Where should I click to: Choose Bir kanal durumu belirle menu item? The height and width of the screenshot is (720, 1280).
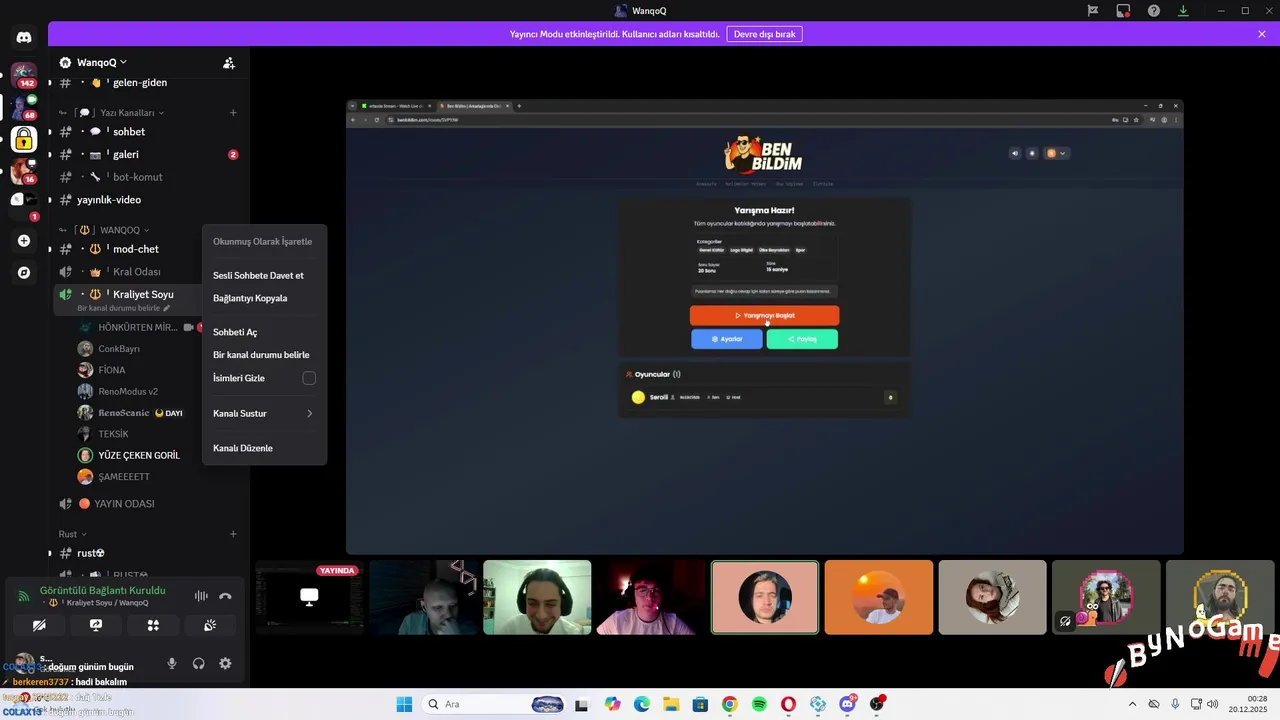pos(264,355)
